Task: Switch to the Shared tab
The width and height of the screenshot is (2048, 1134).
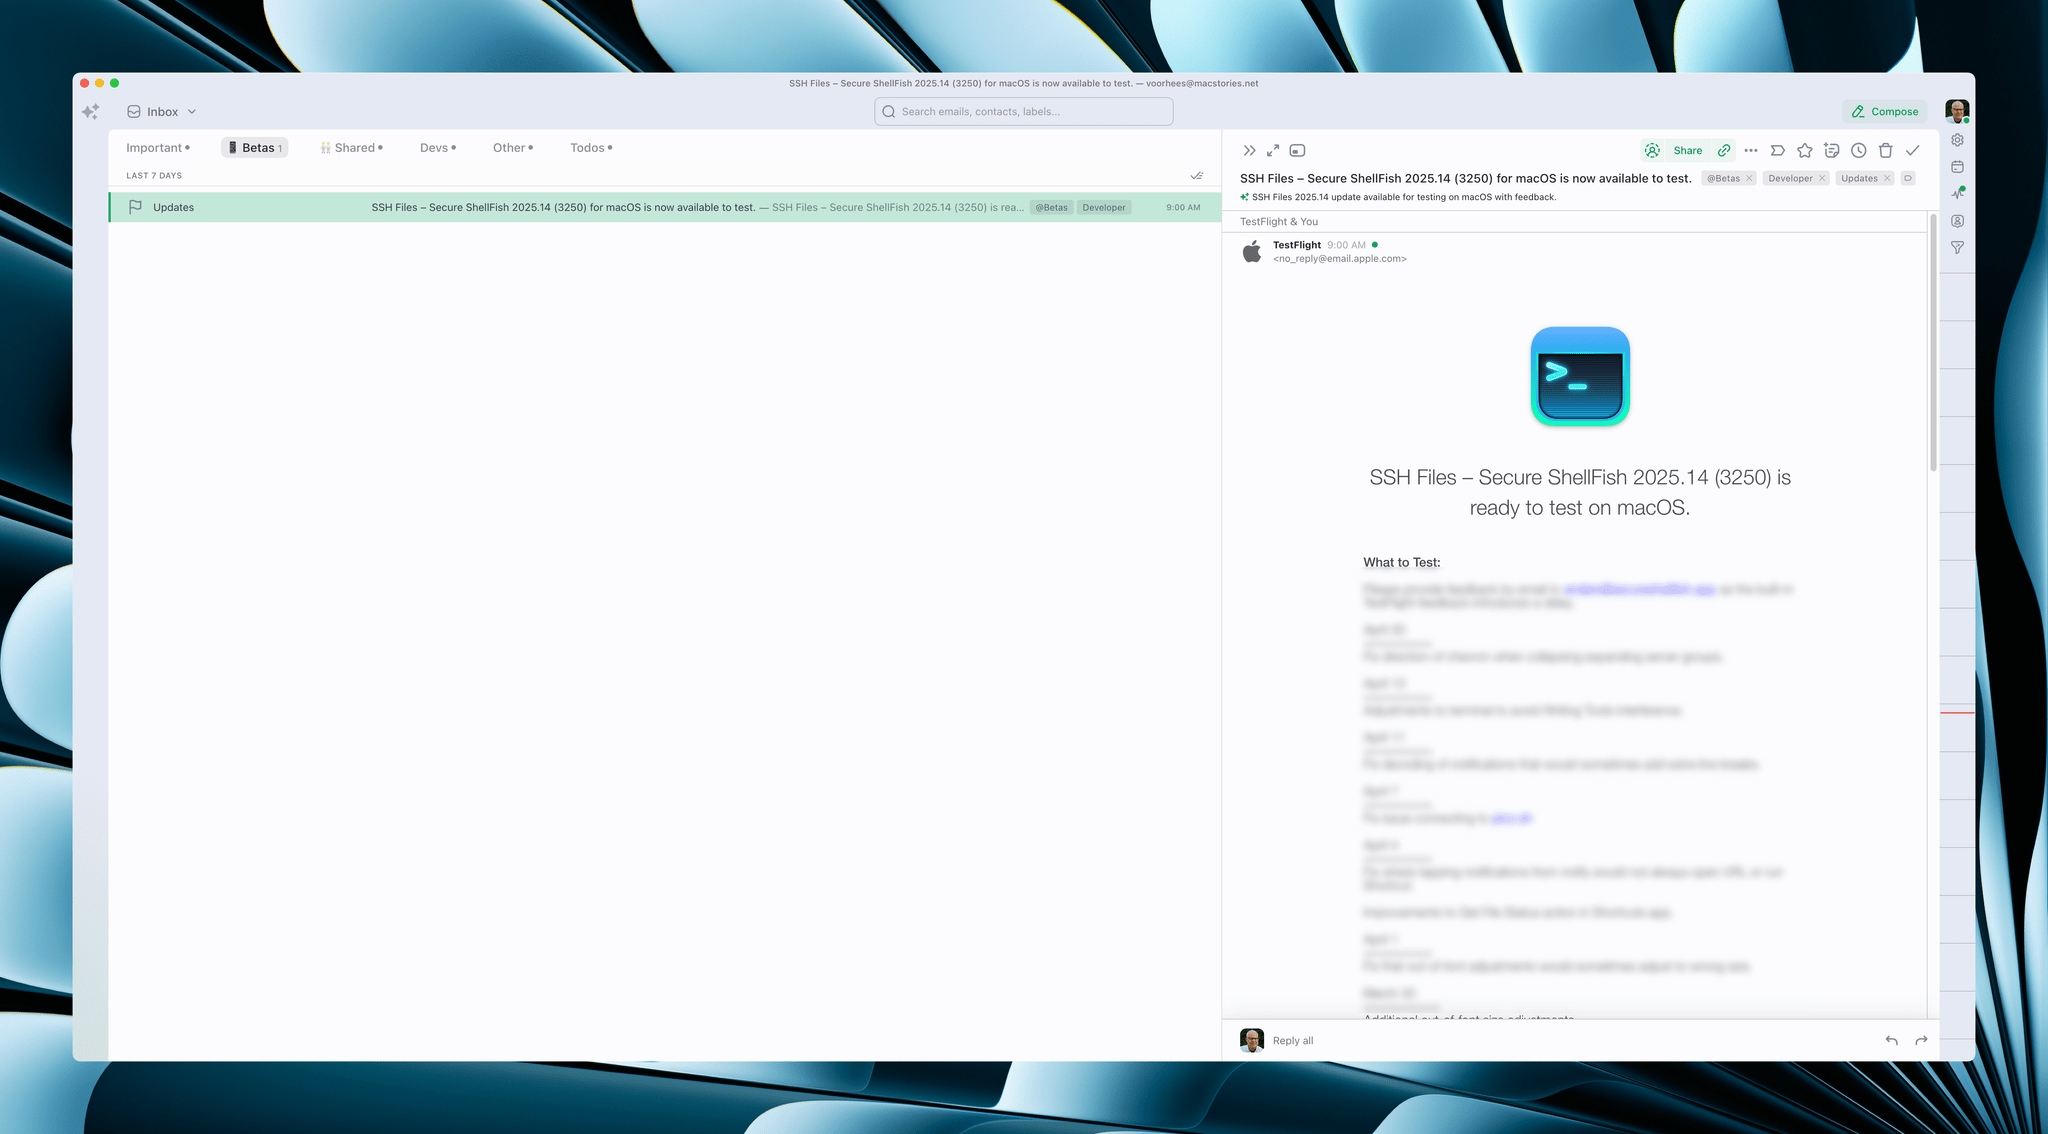Action: tap(352, 148)
